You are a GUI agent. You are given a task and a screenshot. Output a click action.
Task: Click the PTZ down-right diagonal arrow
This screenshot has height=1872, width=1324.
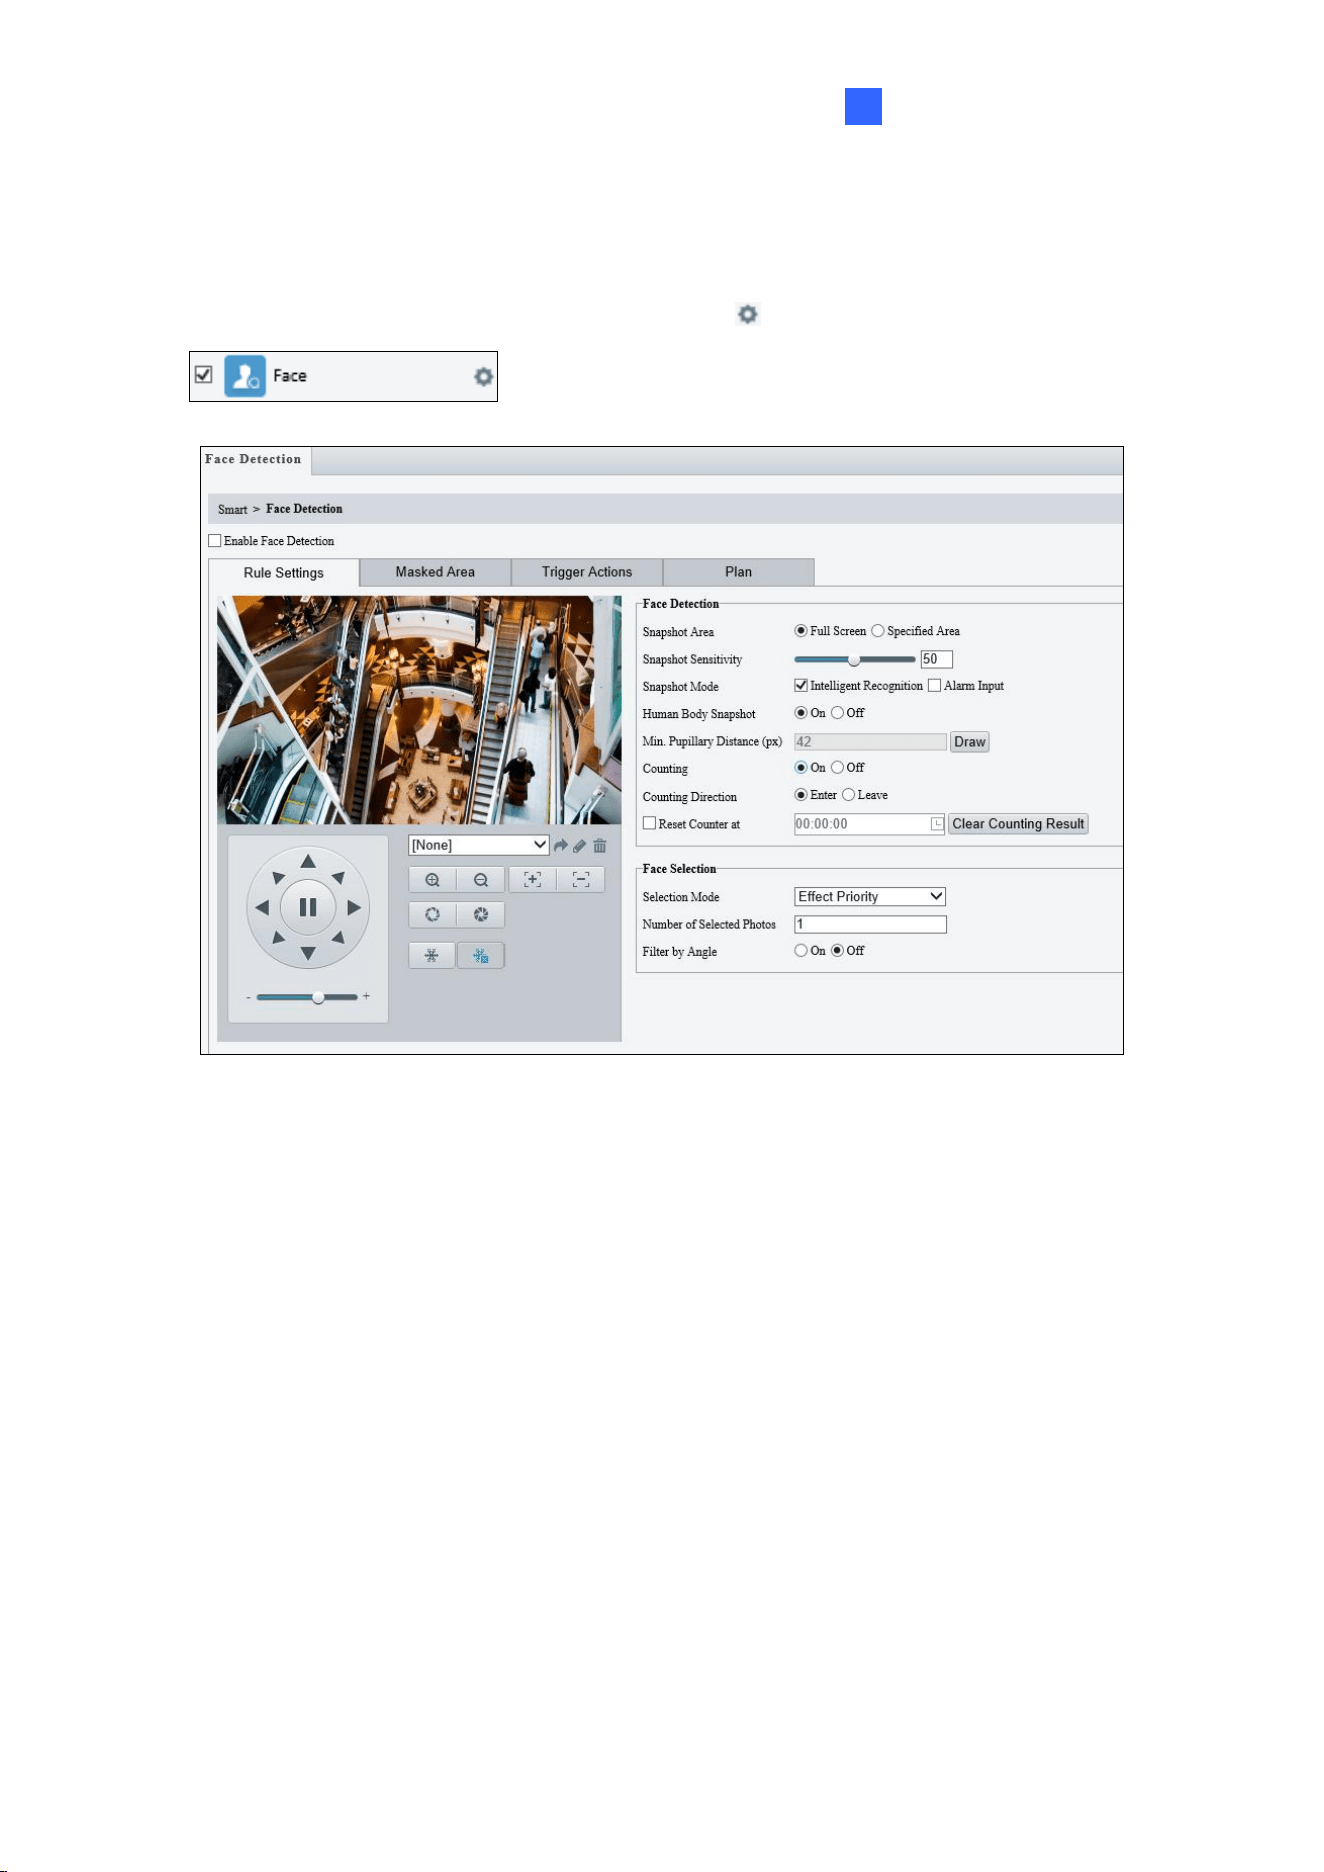click(338, 938)
